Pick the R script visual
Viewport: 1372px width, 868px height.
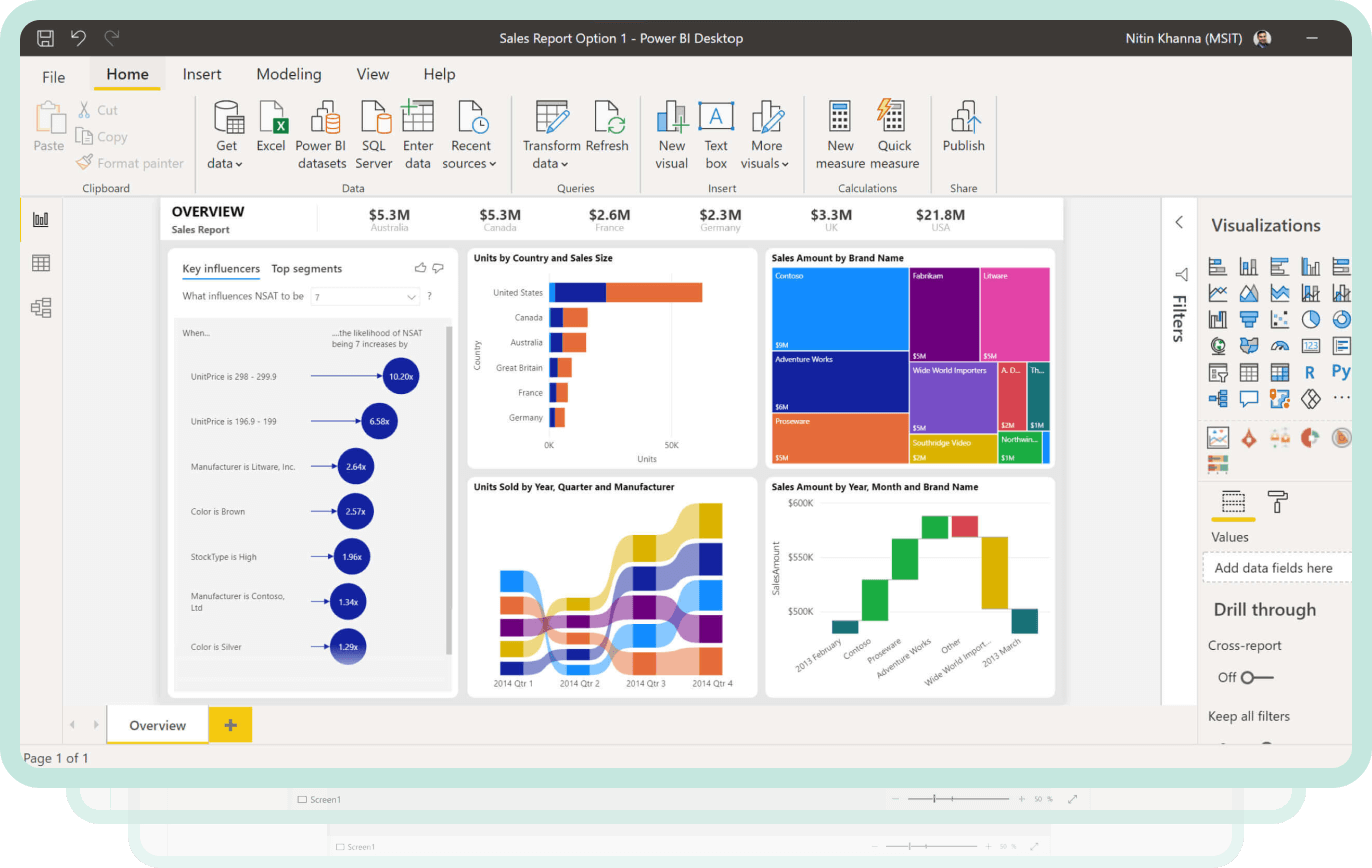(x=1311, y=373)
